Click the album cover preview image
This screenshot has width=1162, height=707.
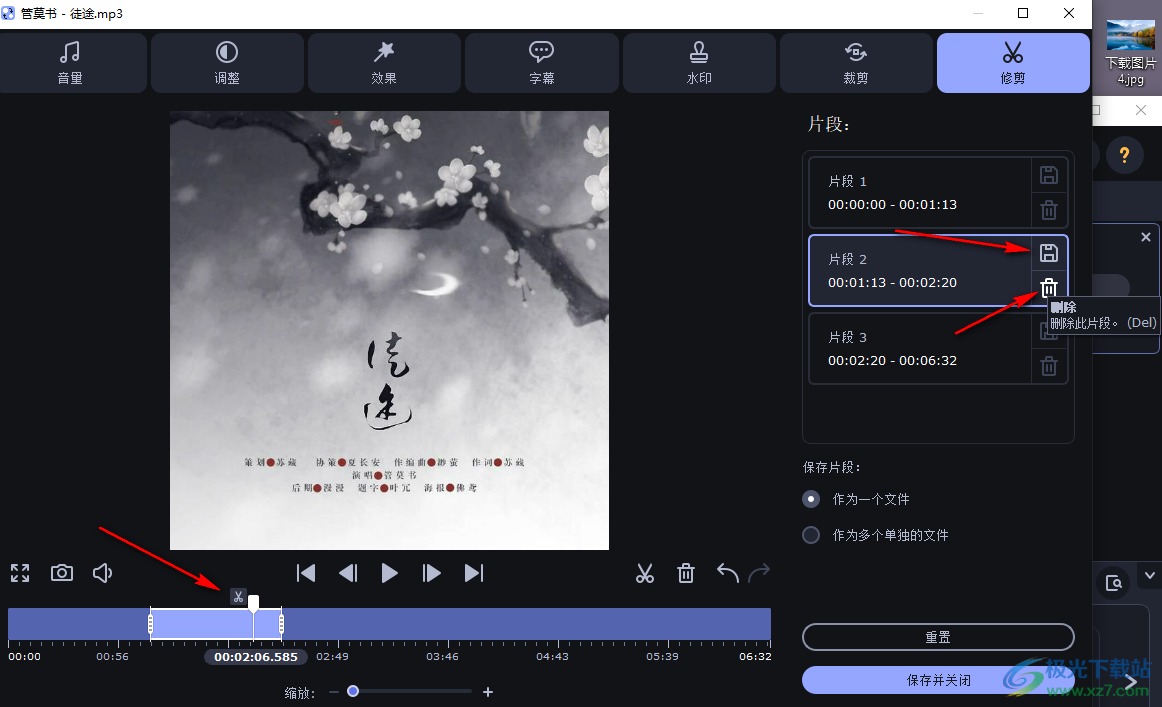(x=389, y=331)
